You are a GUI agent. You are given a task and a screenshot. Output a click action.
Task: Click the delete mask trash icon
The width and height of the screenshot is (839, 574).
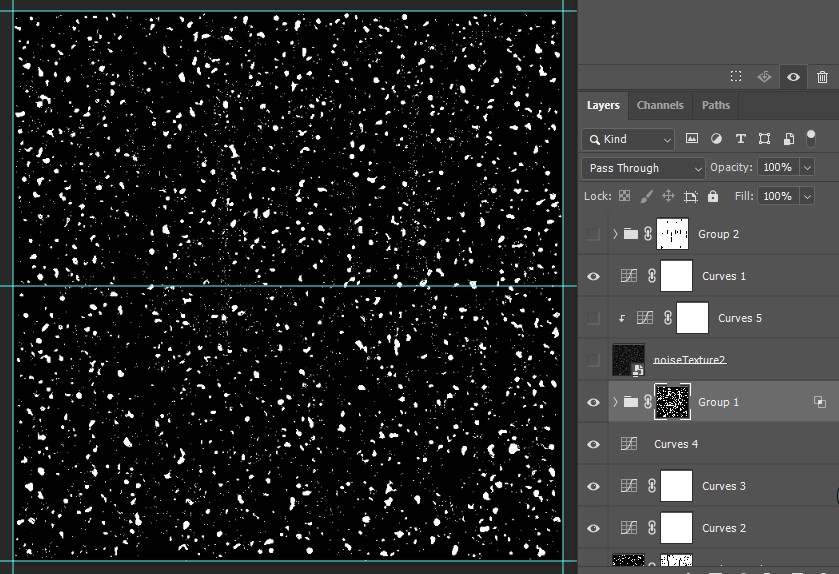click(822, 77)
